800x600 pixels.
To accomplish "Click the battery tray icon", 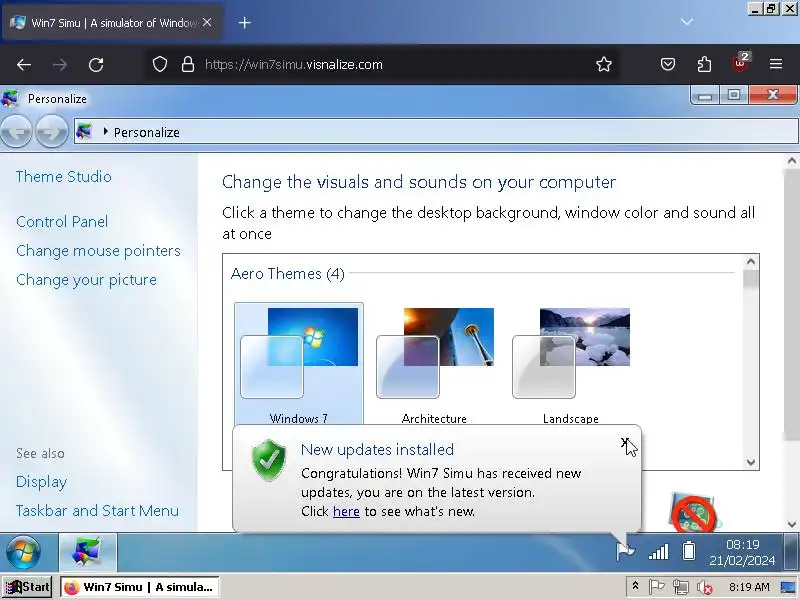I will coord(689,551).
